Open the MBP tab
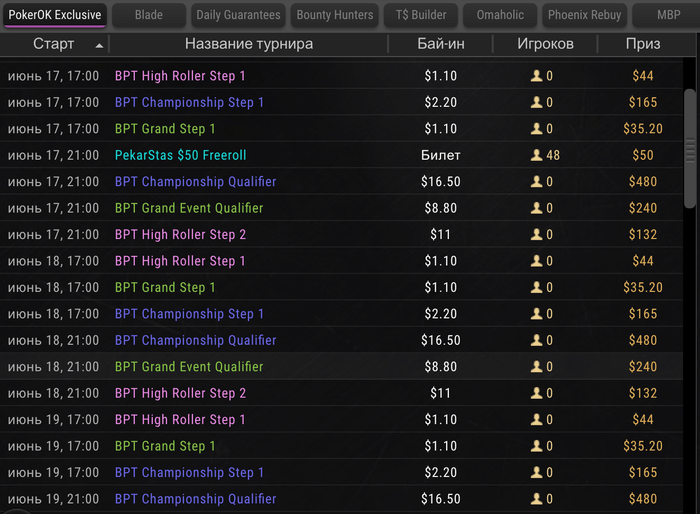 (x=669, y=15)
